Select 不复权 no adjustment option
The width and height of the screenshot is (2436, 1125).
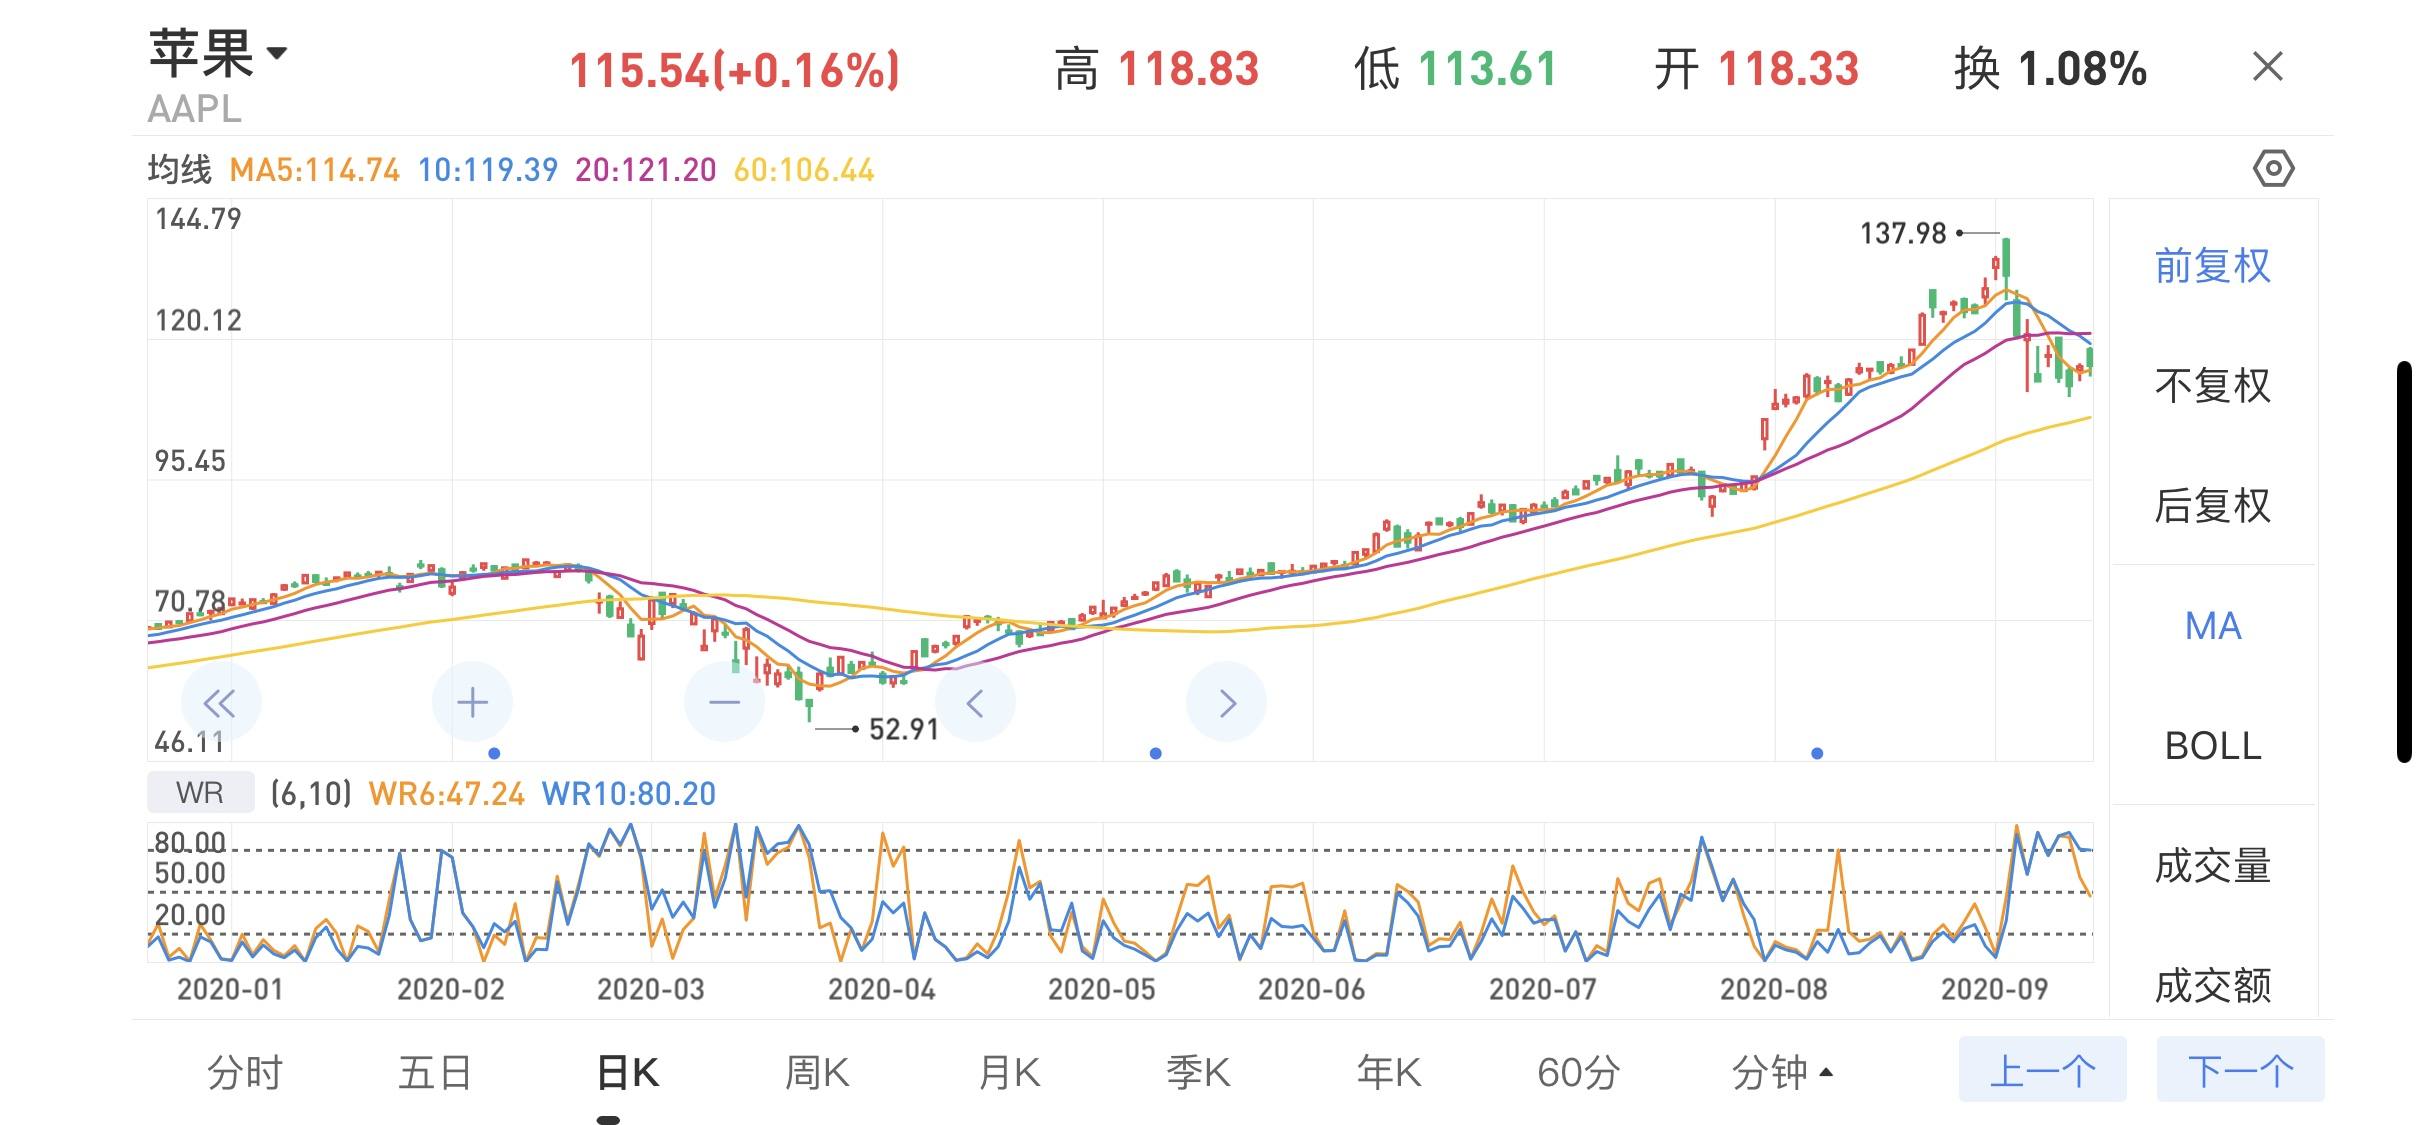coord(2212,386)
